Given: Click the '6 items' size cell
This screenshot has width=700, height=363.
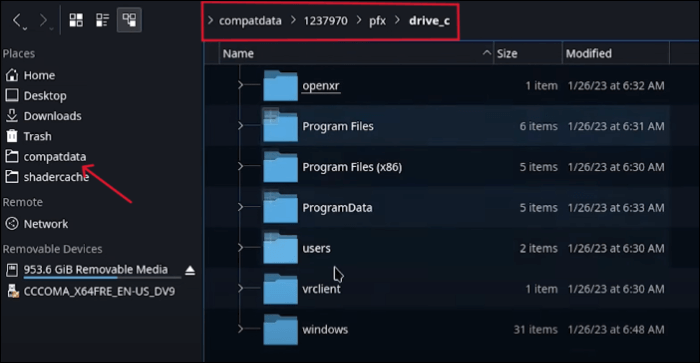Looking at the screenshot, I should coord(538,126).
